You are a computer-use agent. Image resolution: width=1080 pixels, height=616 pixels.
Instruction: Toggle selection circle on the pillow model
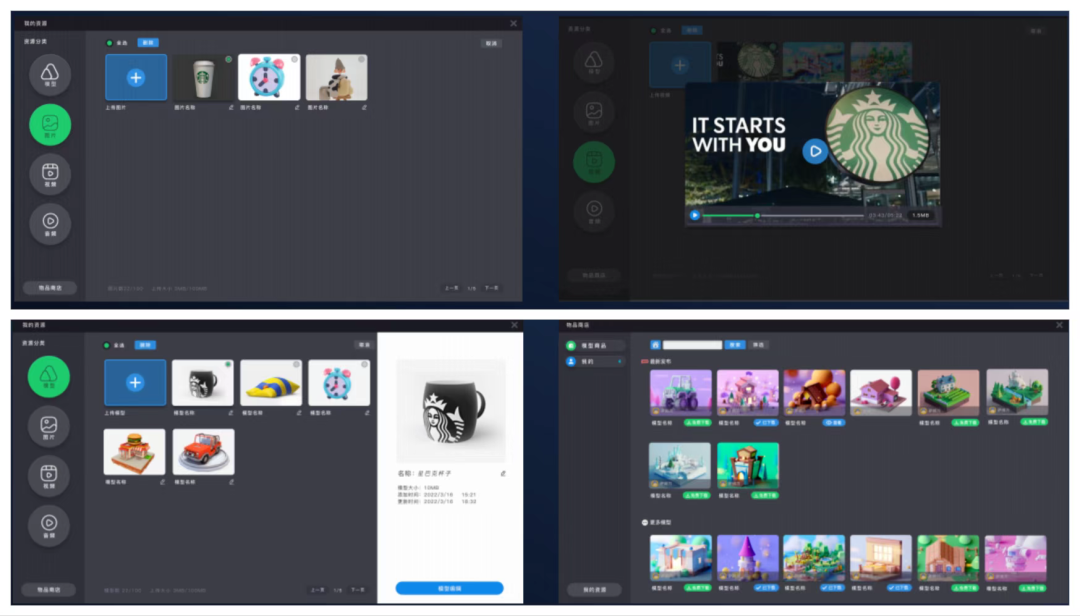(296, 365)
